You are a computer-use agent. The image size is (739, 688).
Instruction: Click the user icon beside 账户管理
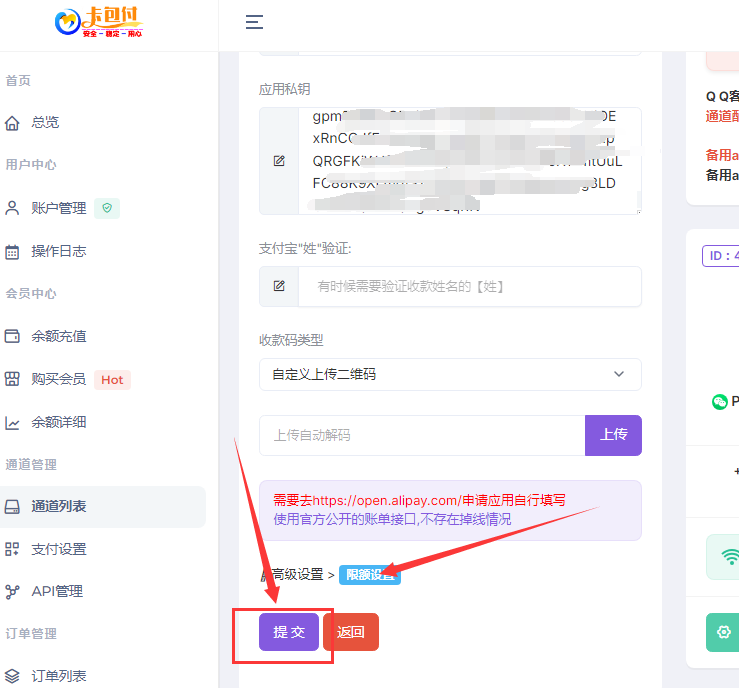coord(12,208)
